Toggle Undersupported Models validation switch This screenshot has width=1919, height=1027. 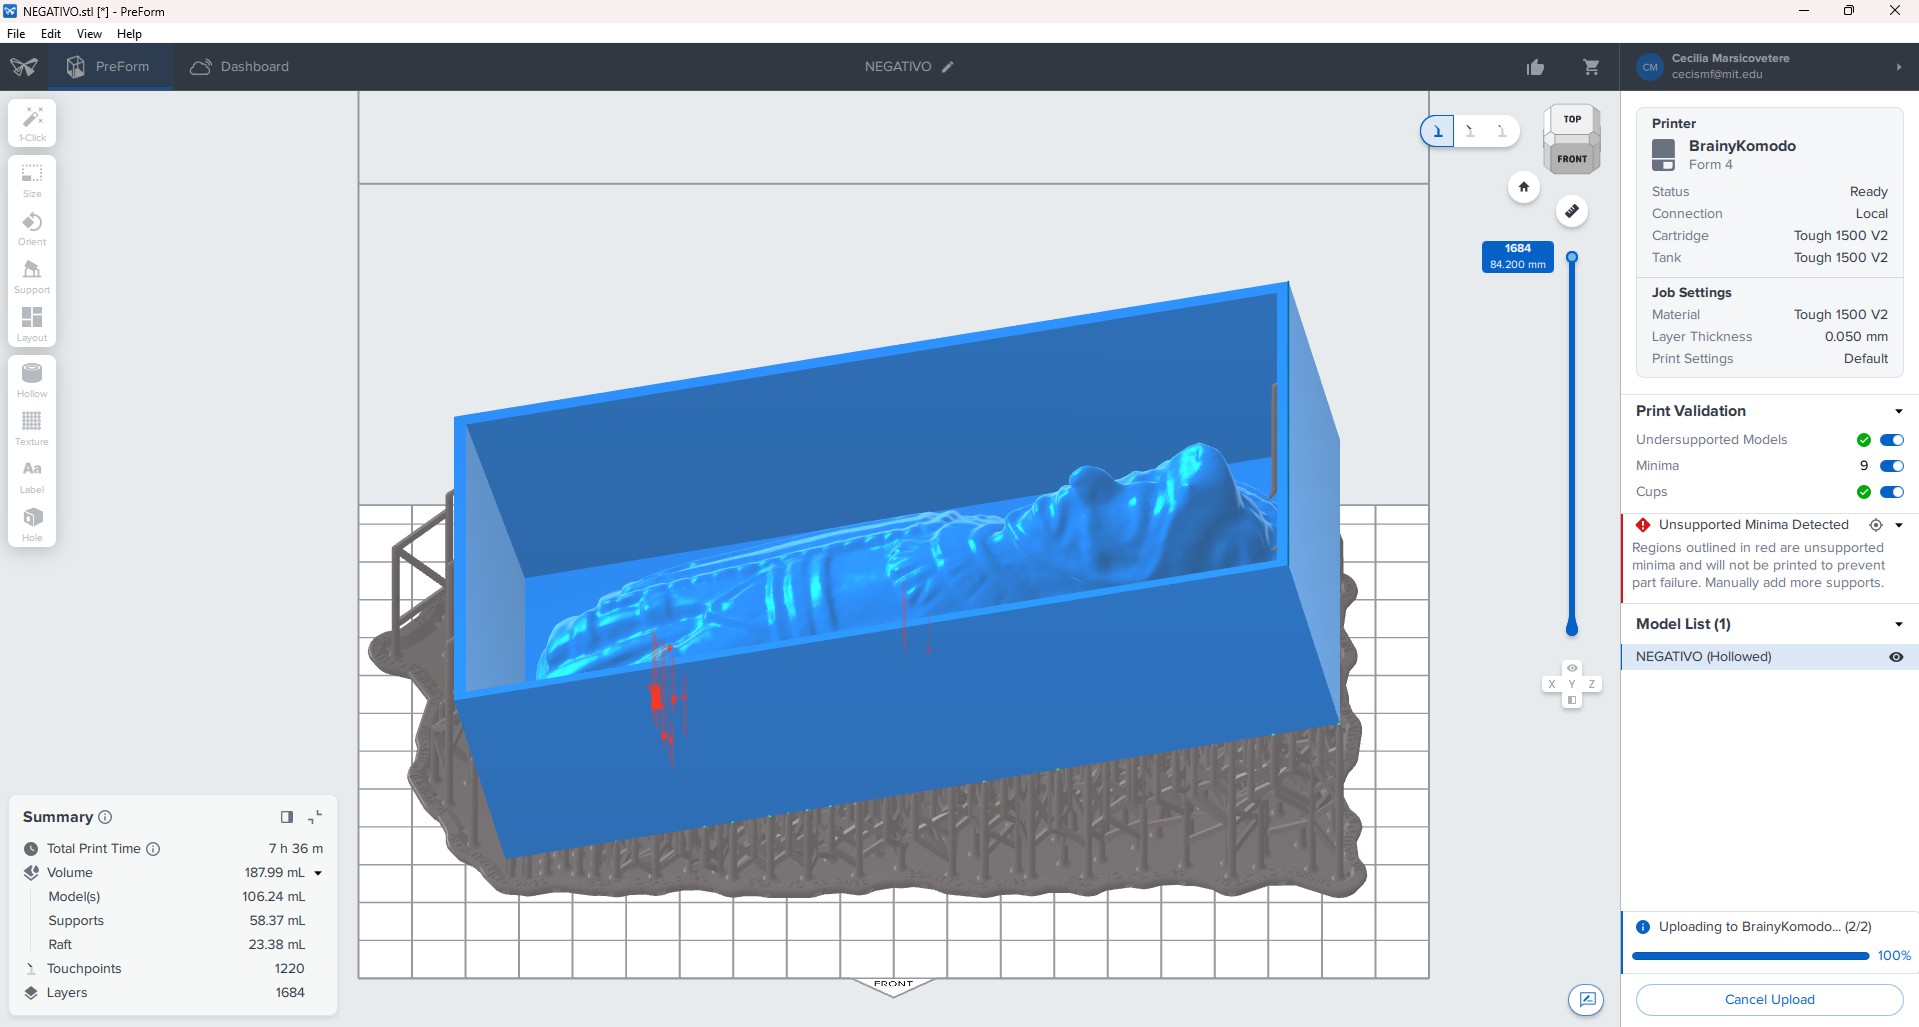click(1891, 440)
